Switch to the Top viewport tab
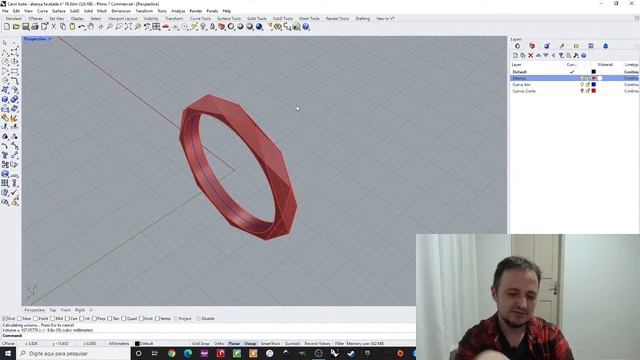This screenshot has height=360, width=640. (52, 310)
